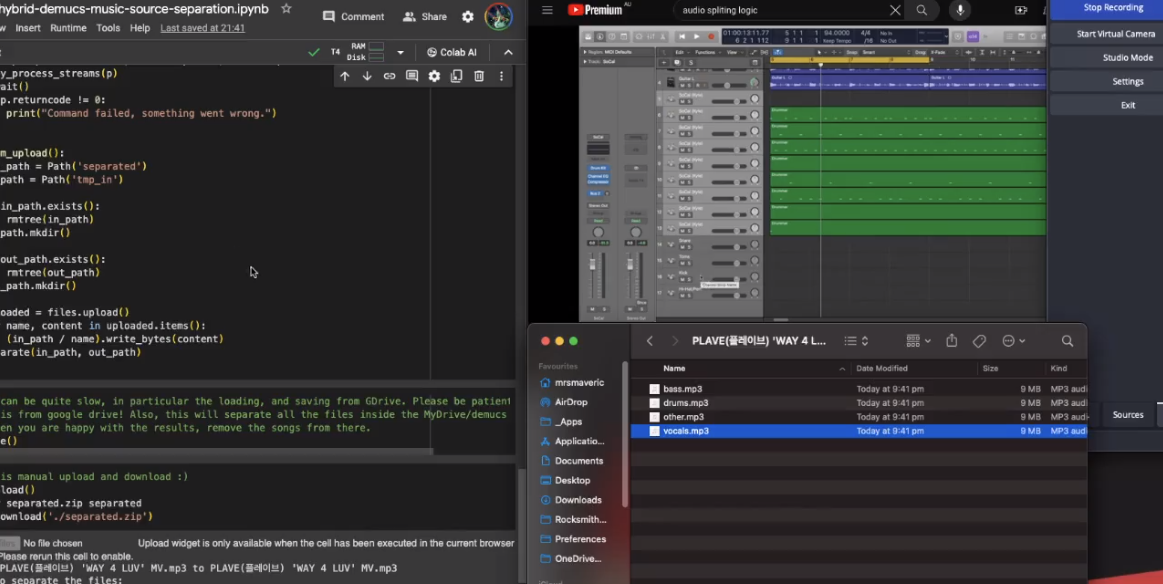Click the Stop Recording button

(x=1113, y=8)
